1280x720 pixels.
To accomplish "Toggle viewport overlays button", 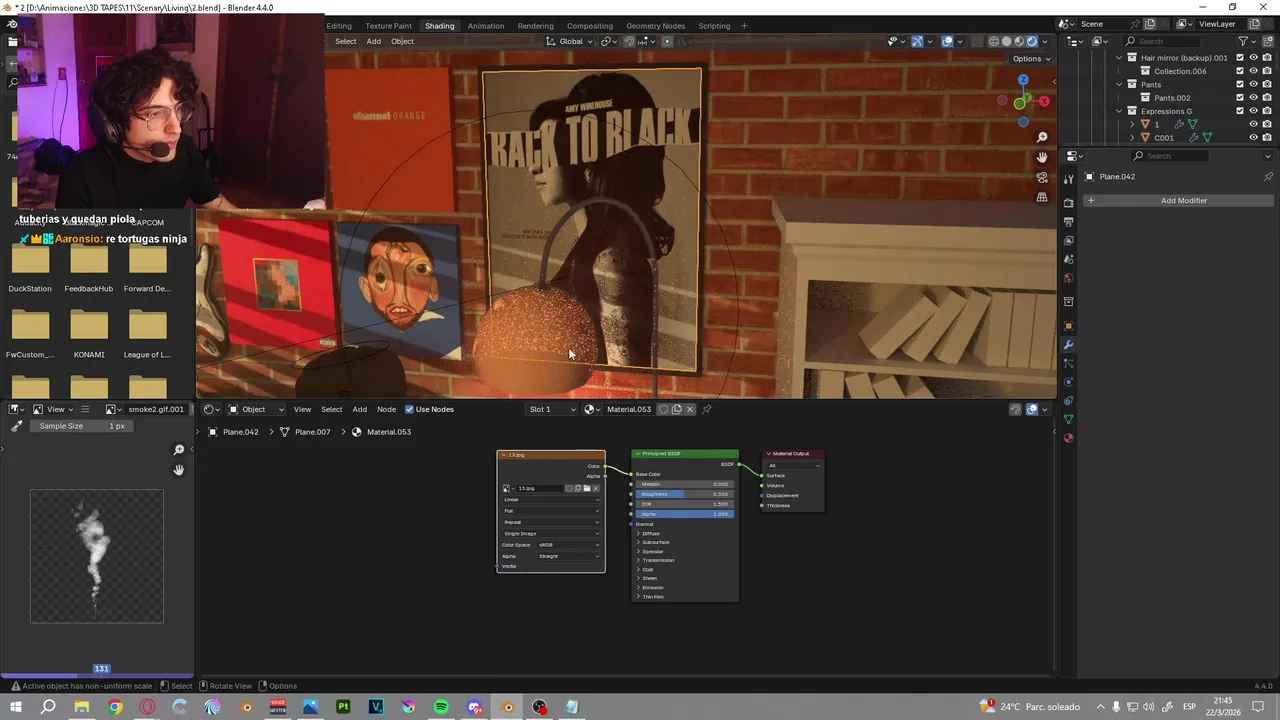I will [947, 41].
